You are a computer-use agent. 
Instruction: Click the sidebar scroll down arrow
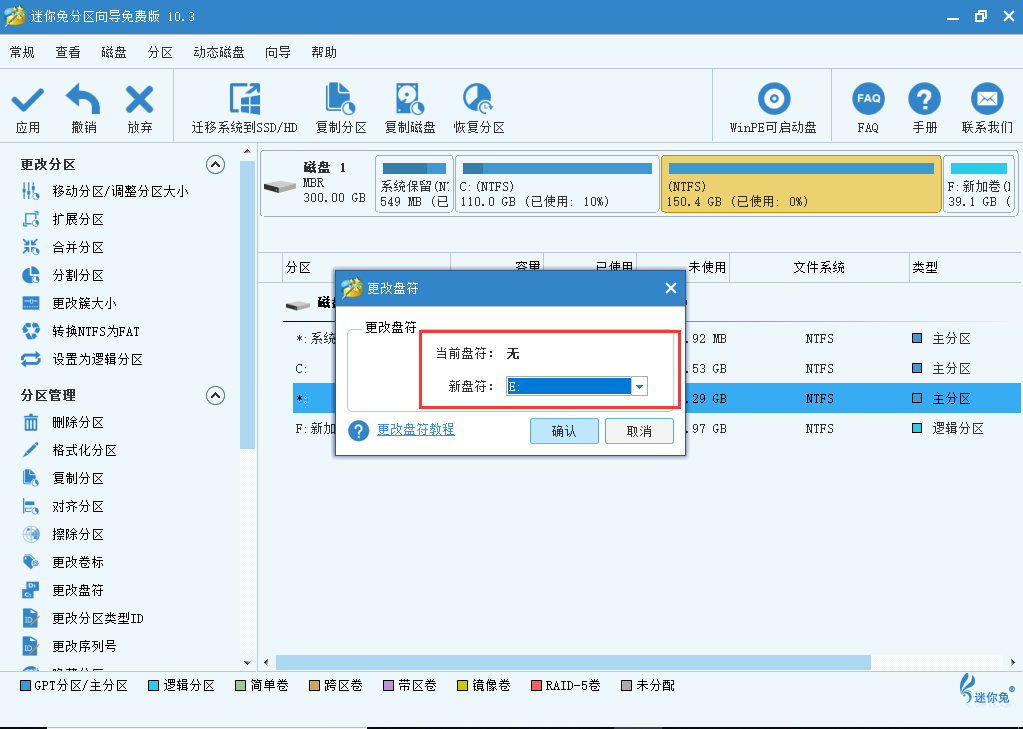coord(247,662)
